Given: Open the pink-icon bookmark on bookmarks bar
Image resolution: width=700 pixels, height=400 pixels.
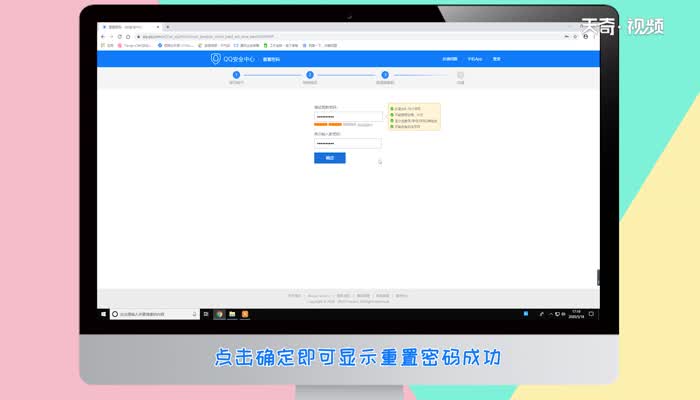Looking at the screenshot, I should 135,46.
